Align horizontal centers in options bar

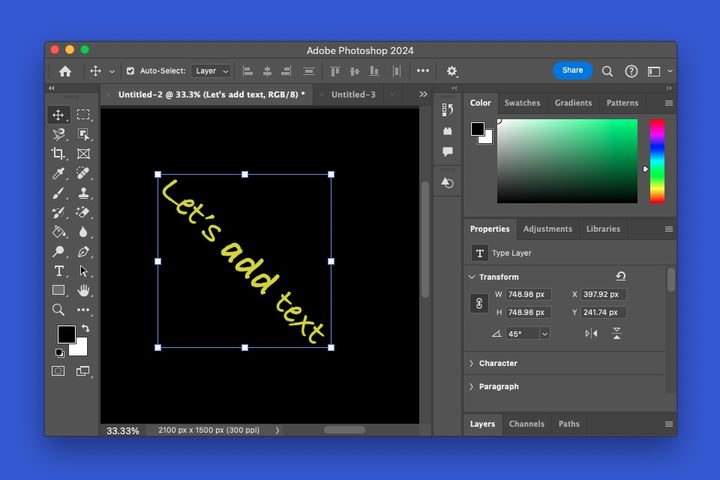pos(267,71)
